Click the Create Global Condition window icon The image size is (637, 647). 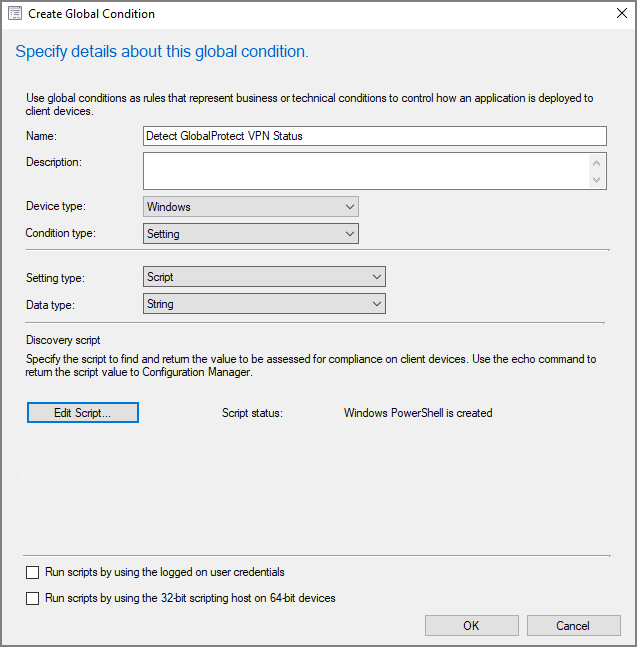tap(15, 13)
